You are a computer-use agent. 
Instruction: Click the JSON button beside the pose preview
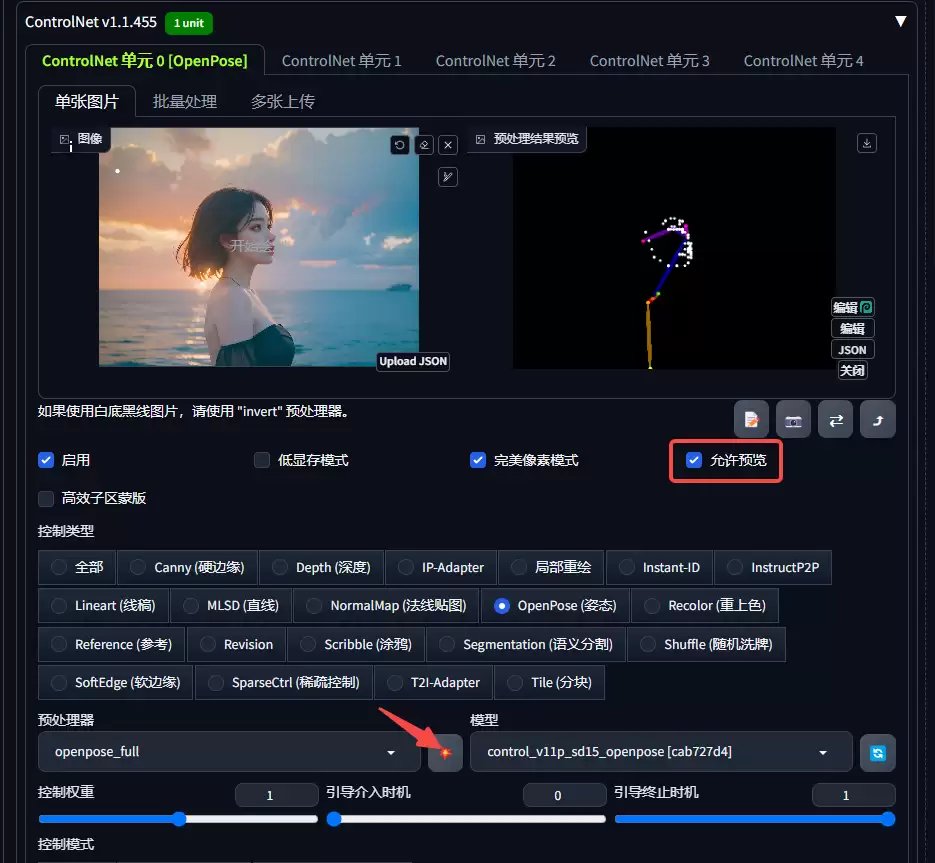852,349
